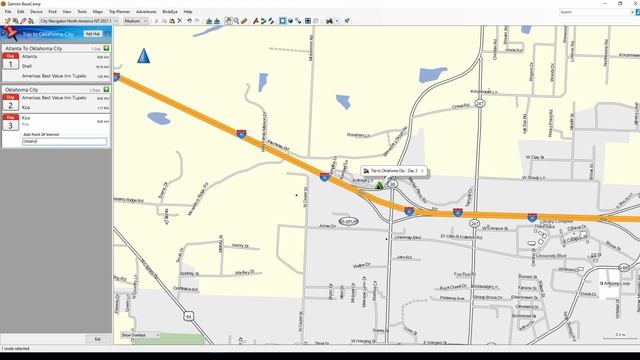The height and width of the screenshot is (360, 640).
Task: Select the Measure ruler tool
Action: click(244, 21)
